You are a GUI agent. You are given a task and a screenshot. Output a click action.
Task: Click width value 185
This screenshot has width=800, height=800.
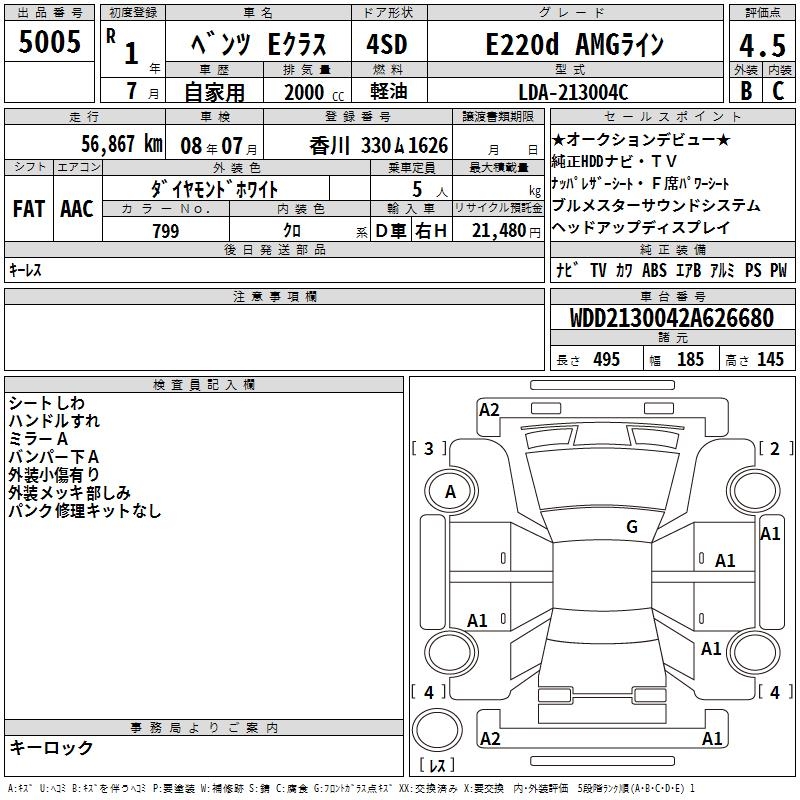[690, 359]
